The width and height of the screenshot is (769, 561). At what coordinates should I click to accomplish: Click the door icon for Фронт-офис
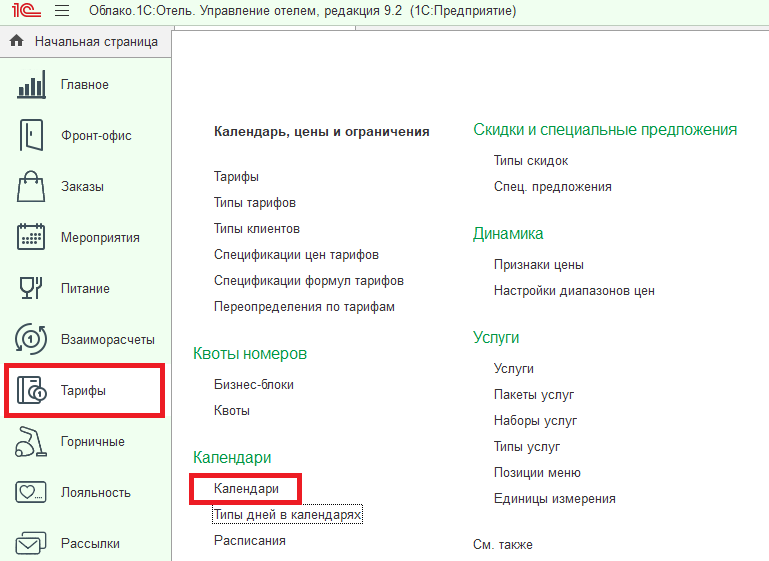(31, 135)
